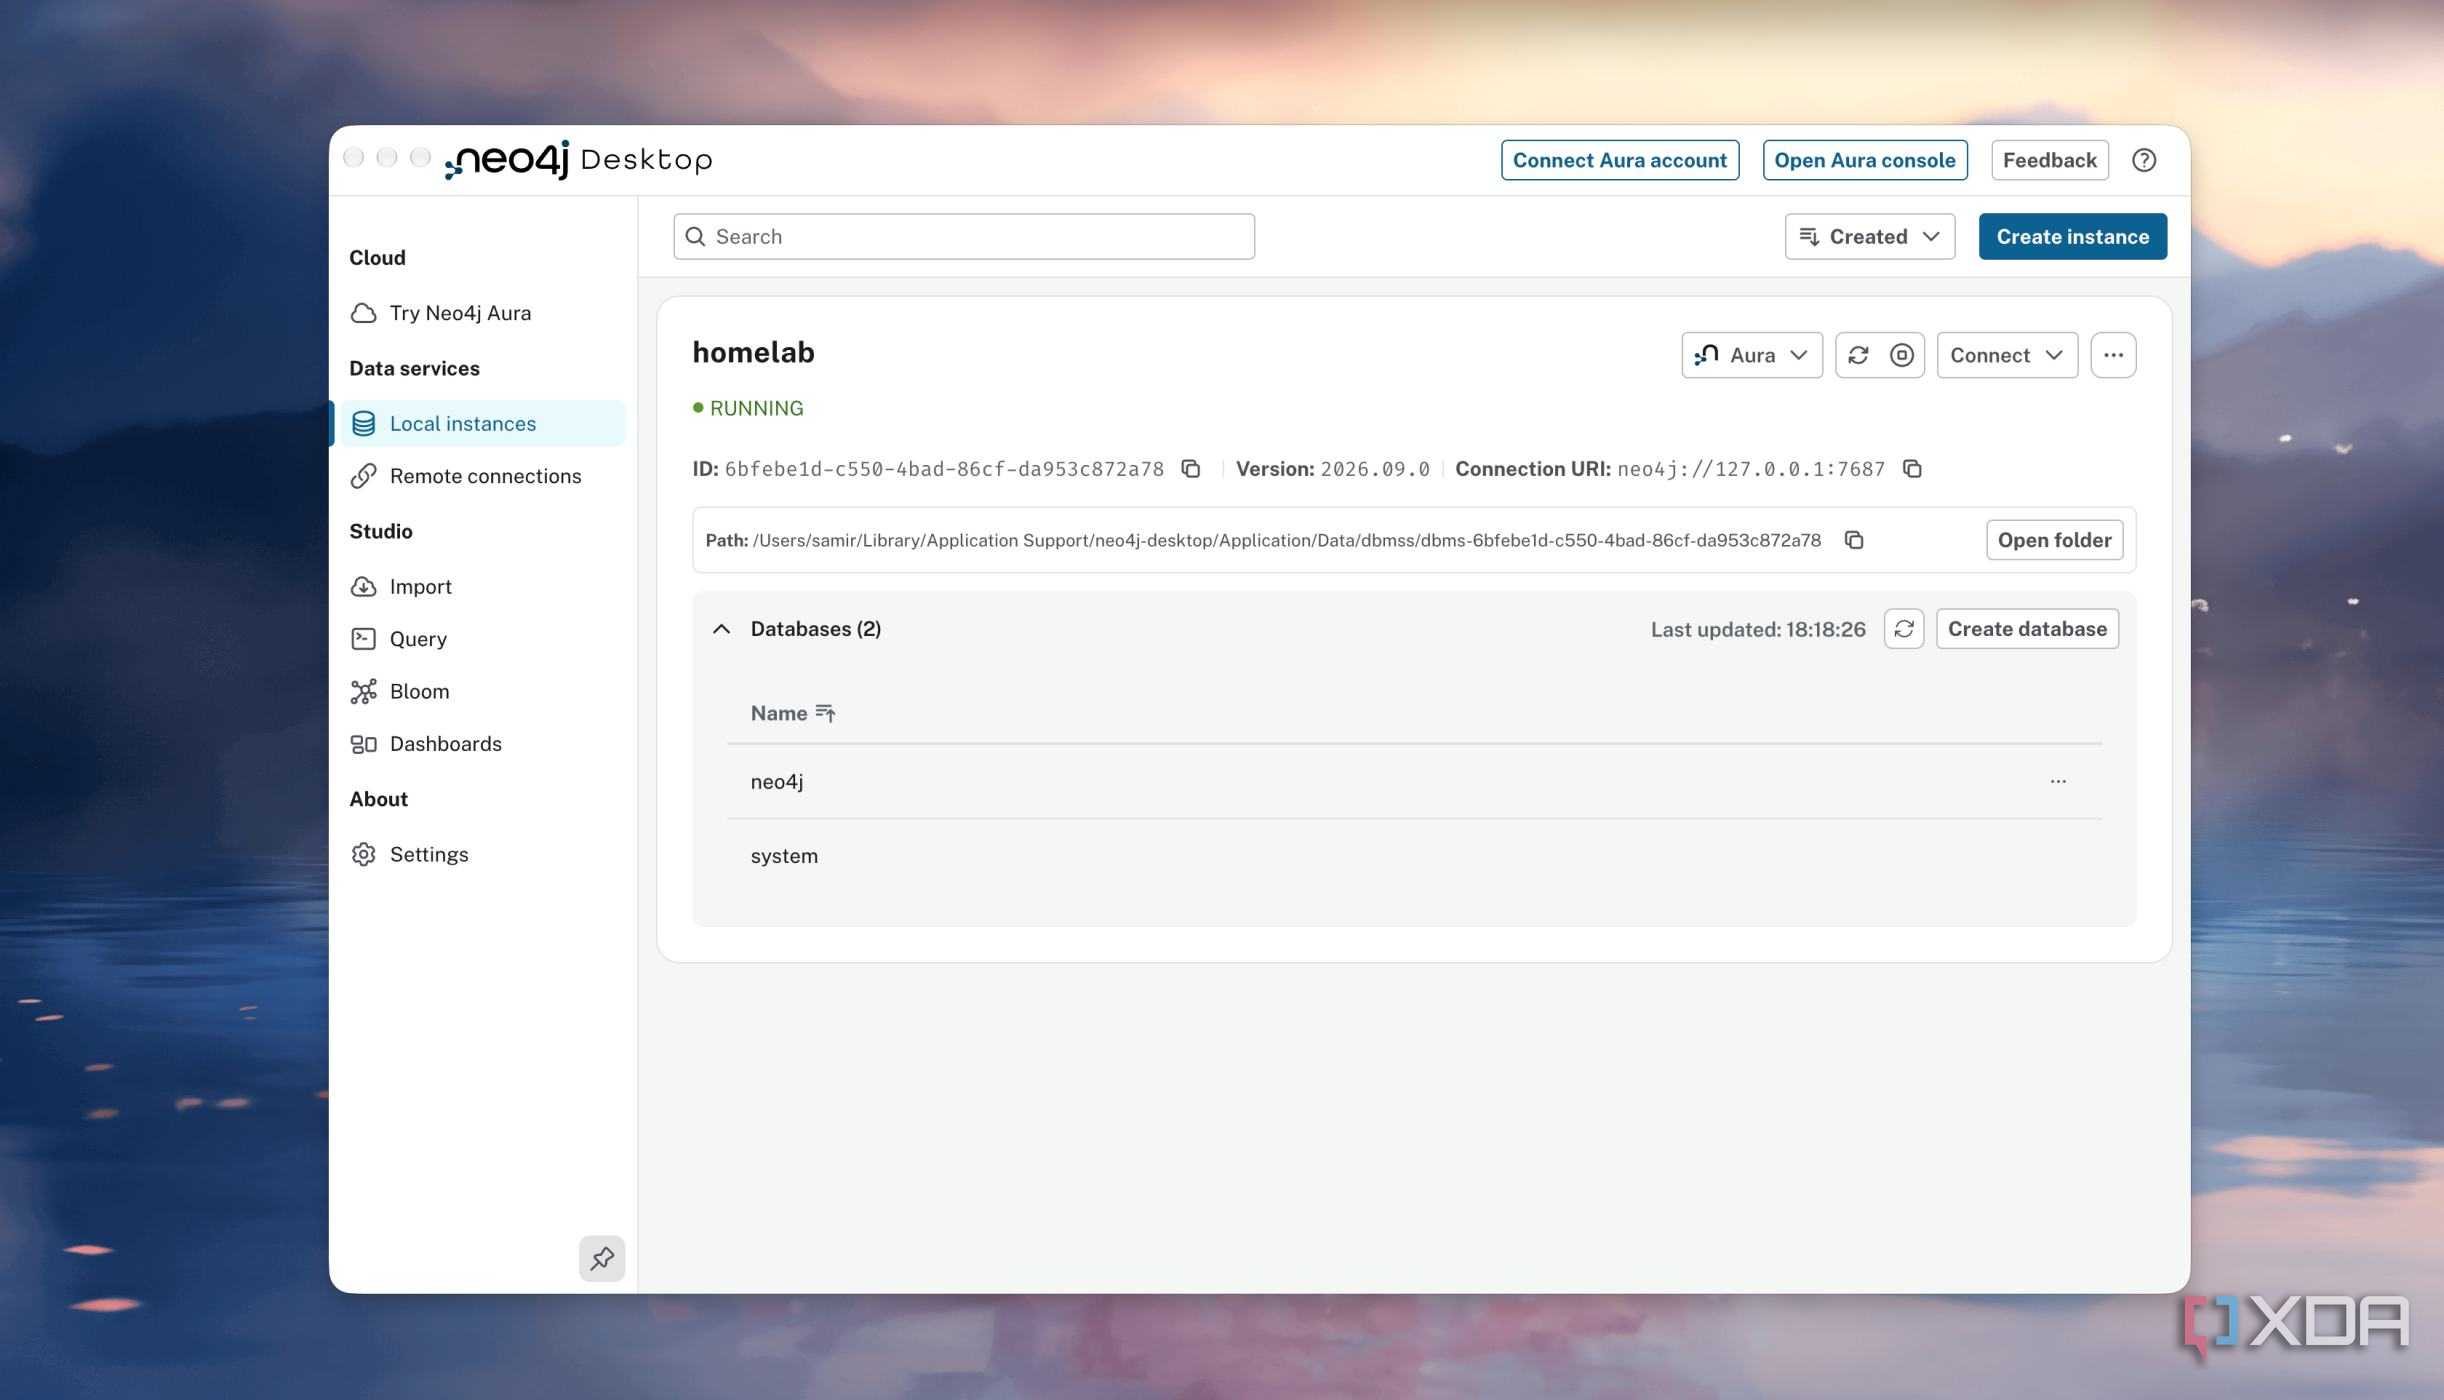Pin the sidebar with pin icon

click(x=602, y=1258)
